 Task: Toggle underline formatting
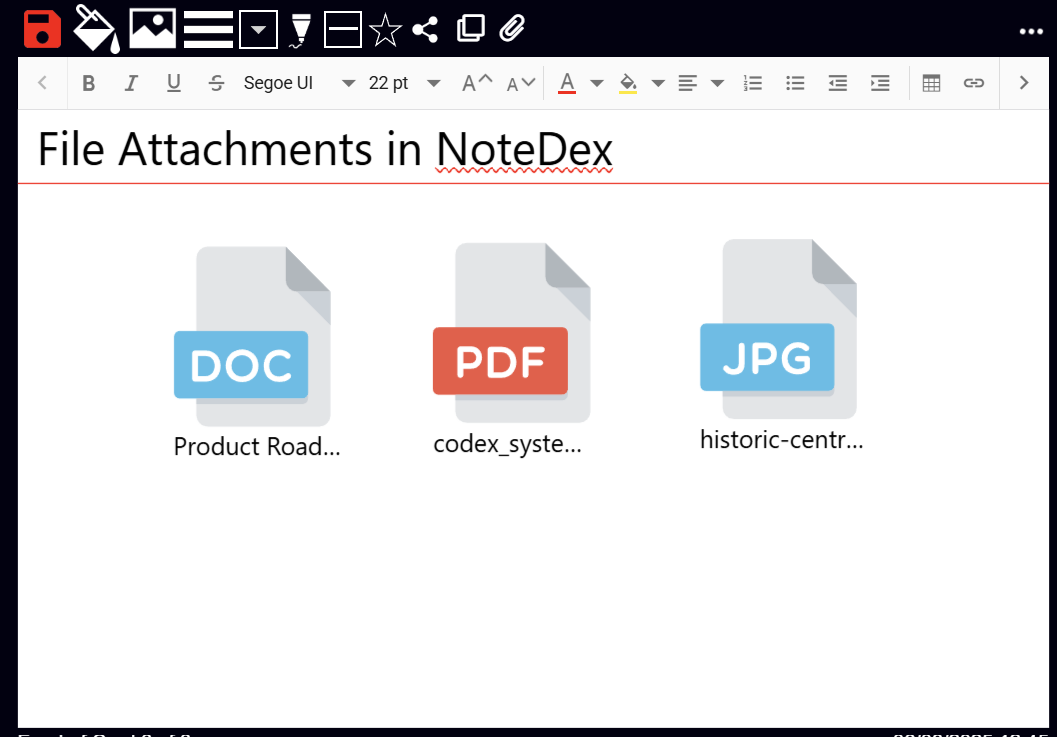[173, 83]
